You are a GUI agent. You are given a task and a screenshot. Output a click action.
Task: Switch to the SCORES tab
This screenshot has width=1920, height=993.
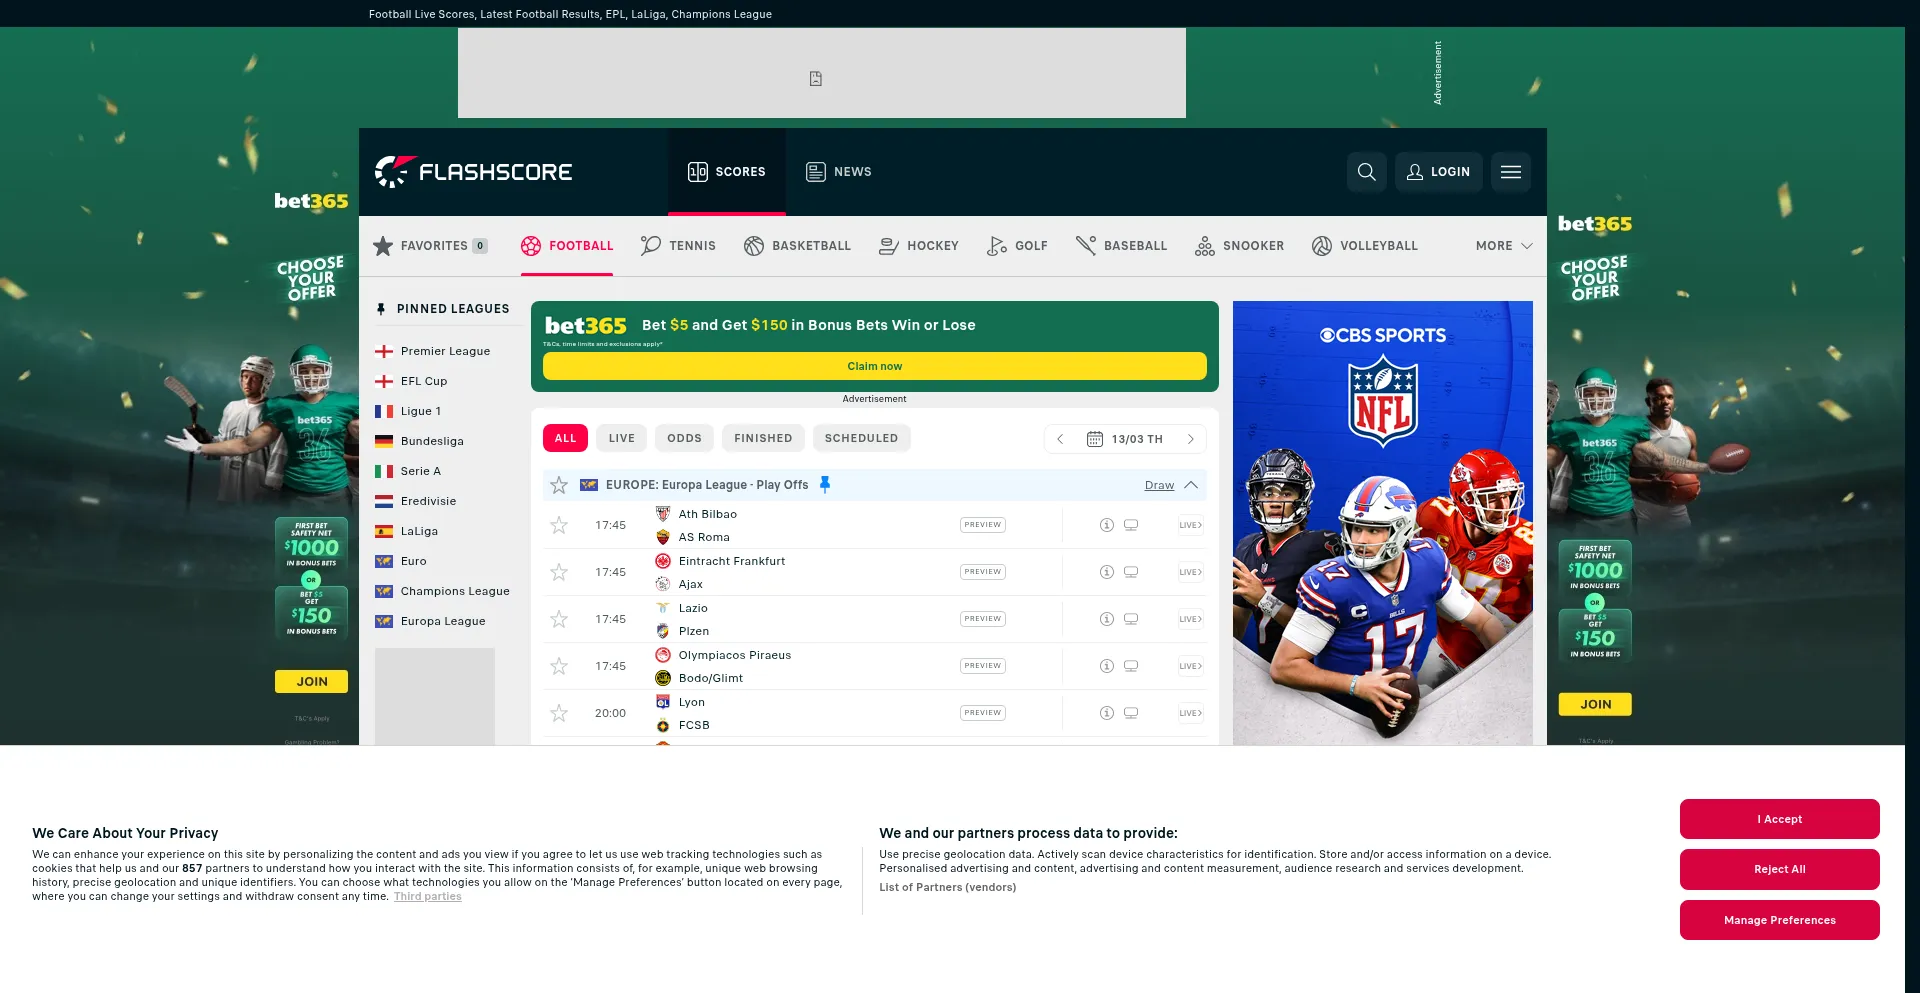(727, 172)
